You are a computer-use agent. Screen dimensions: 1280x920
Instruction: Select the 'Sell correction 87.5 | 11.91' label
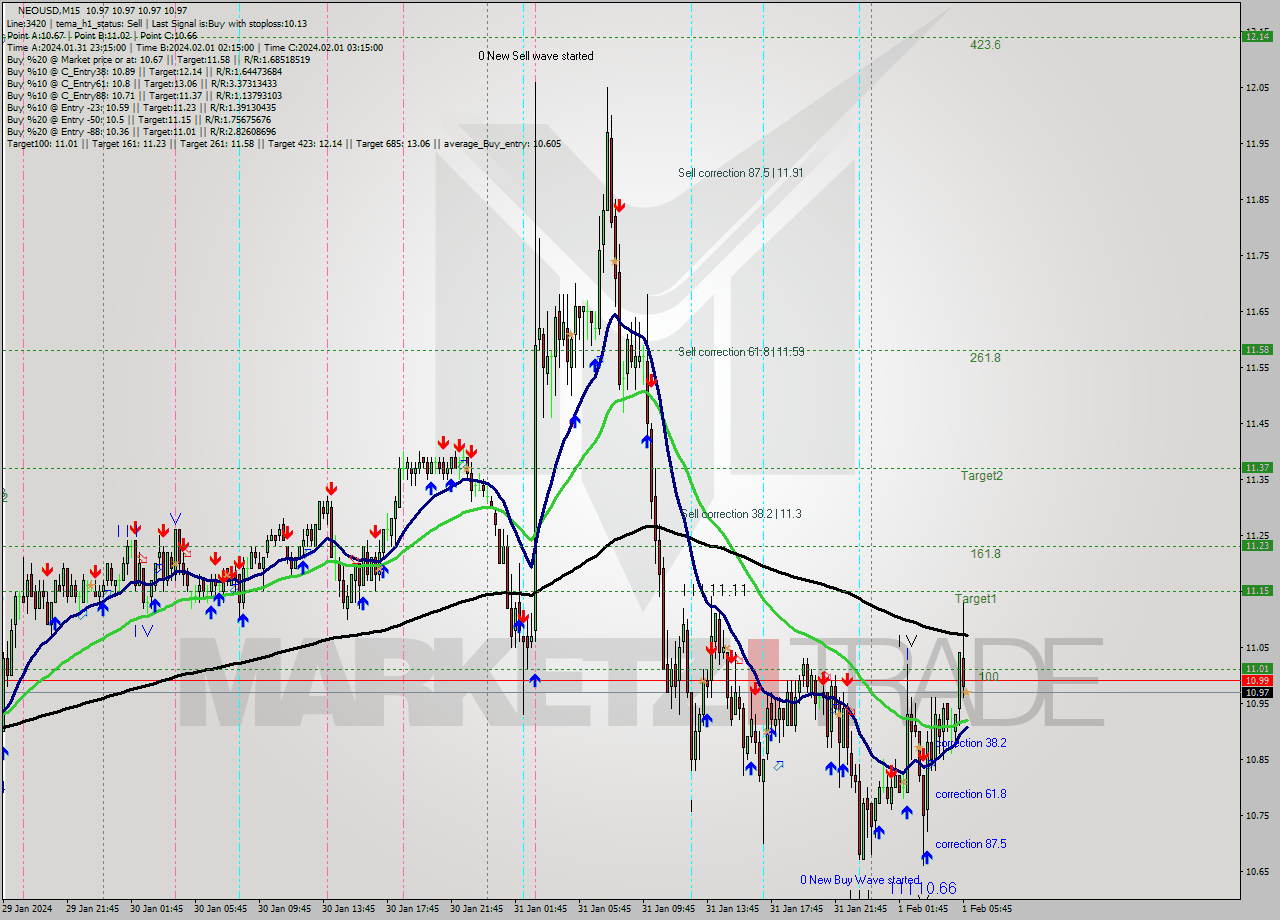pos(740,172)
